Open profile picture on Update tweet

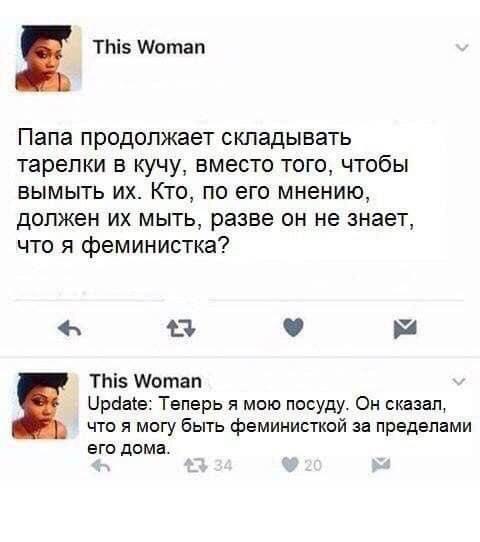tap(45, 406)
